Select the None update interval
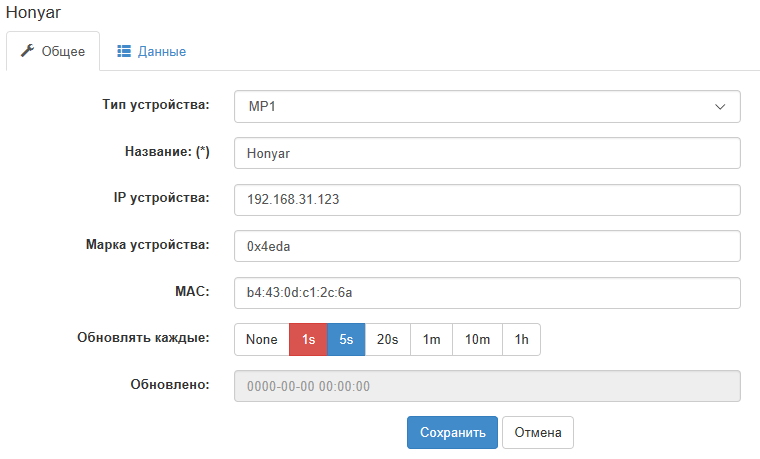 click(x=262, y=340)
